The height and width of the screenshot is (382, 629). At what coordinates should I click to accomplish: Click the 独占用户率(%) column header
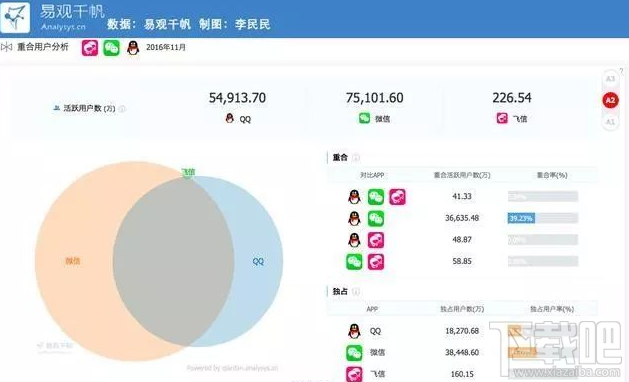coord(552,309)
